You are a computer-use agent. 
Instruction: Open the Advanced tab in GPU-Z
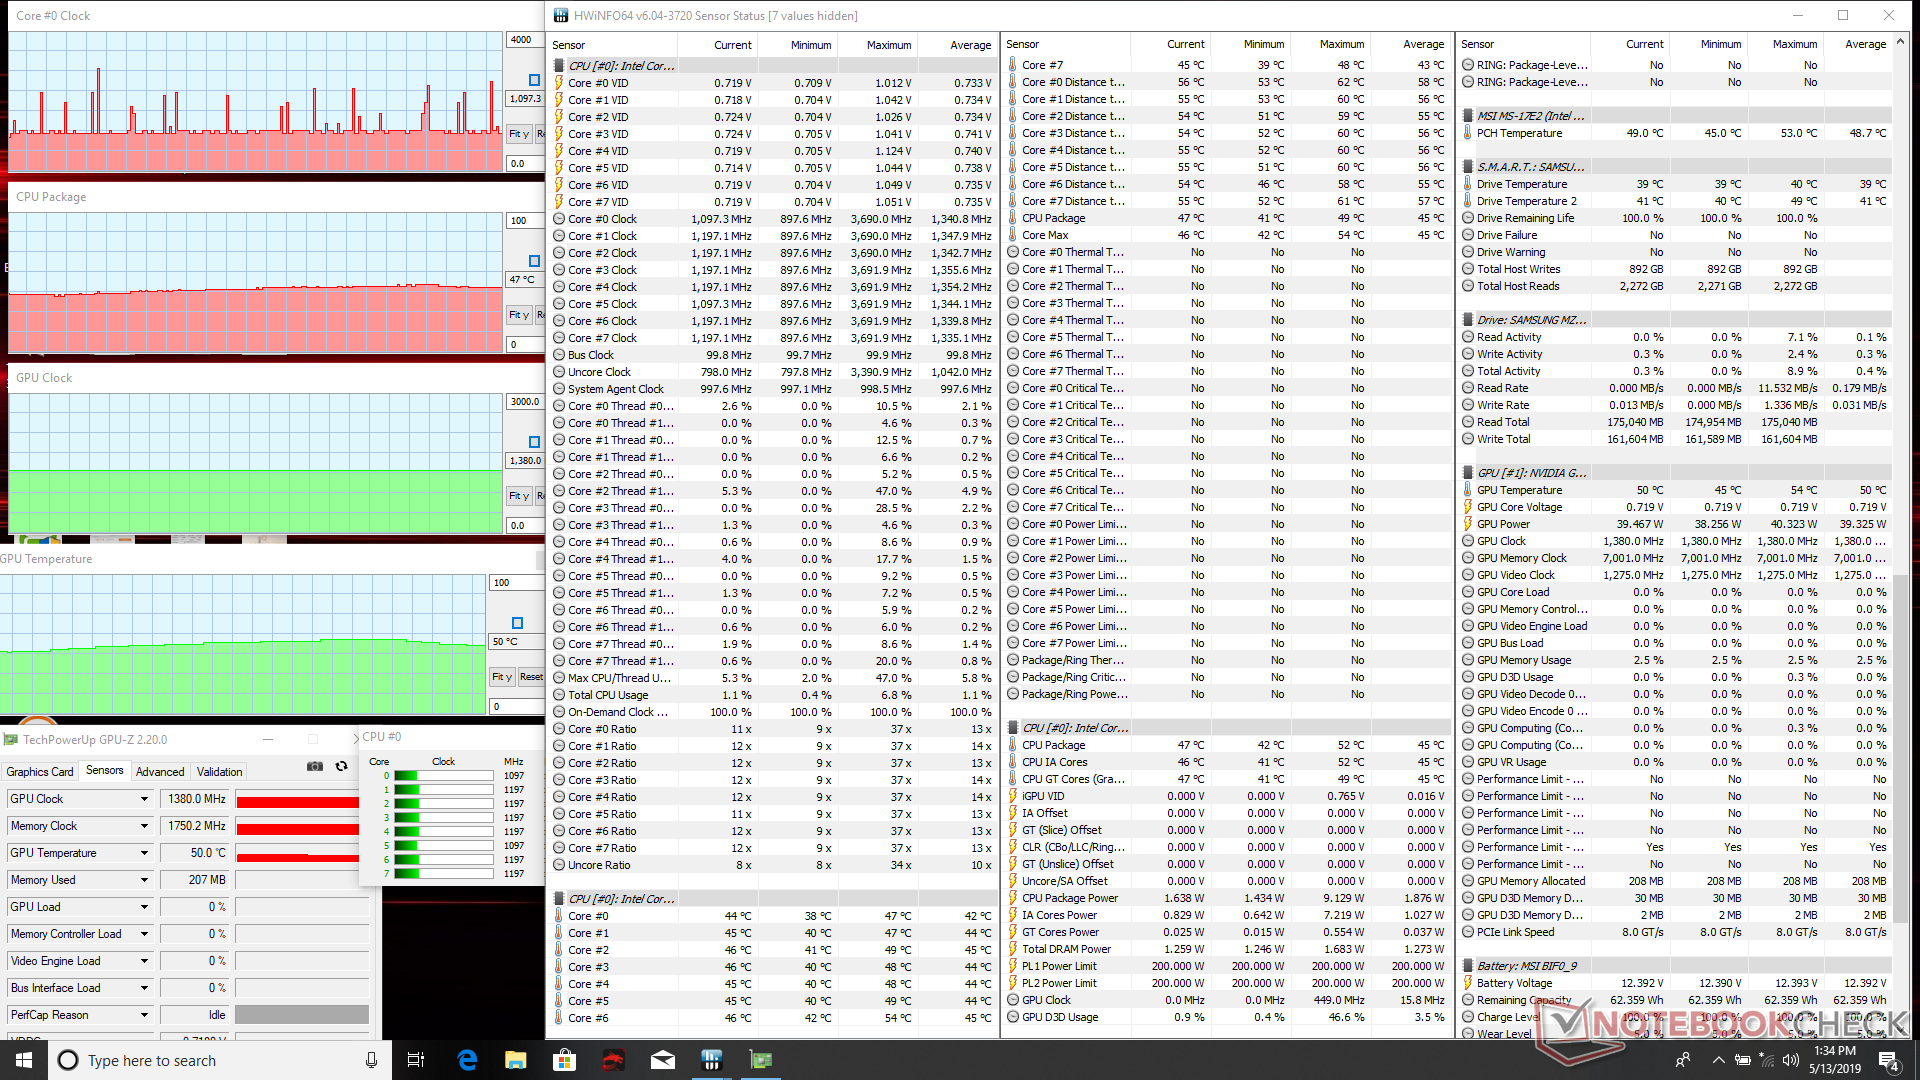pyautogui.click(x=160, y=772)
